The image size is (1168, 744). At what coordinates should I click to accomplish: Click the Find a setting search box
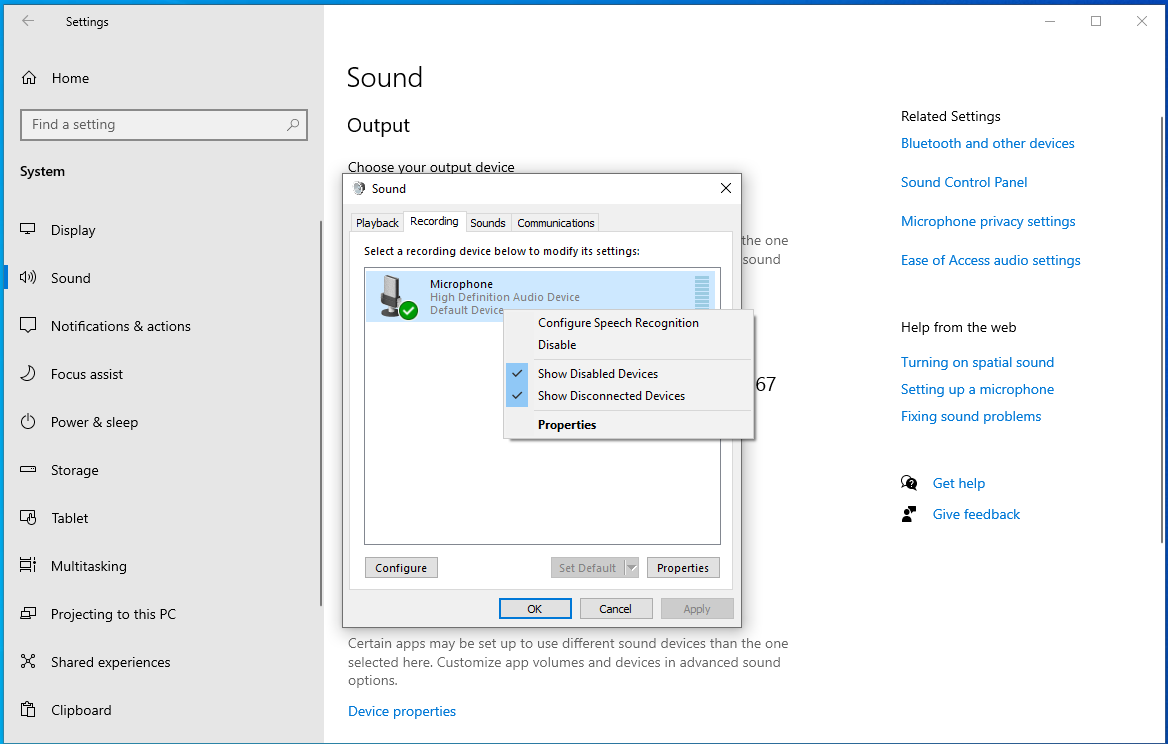164,124
